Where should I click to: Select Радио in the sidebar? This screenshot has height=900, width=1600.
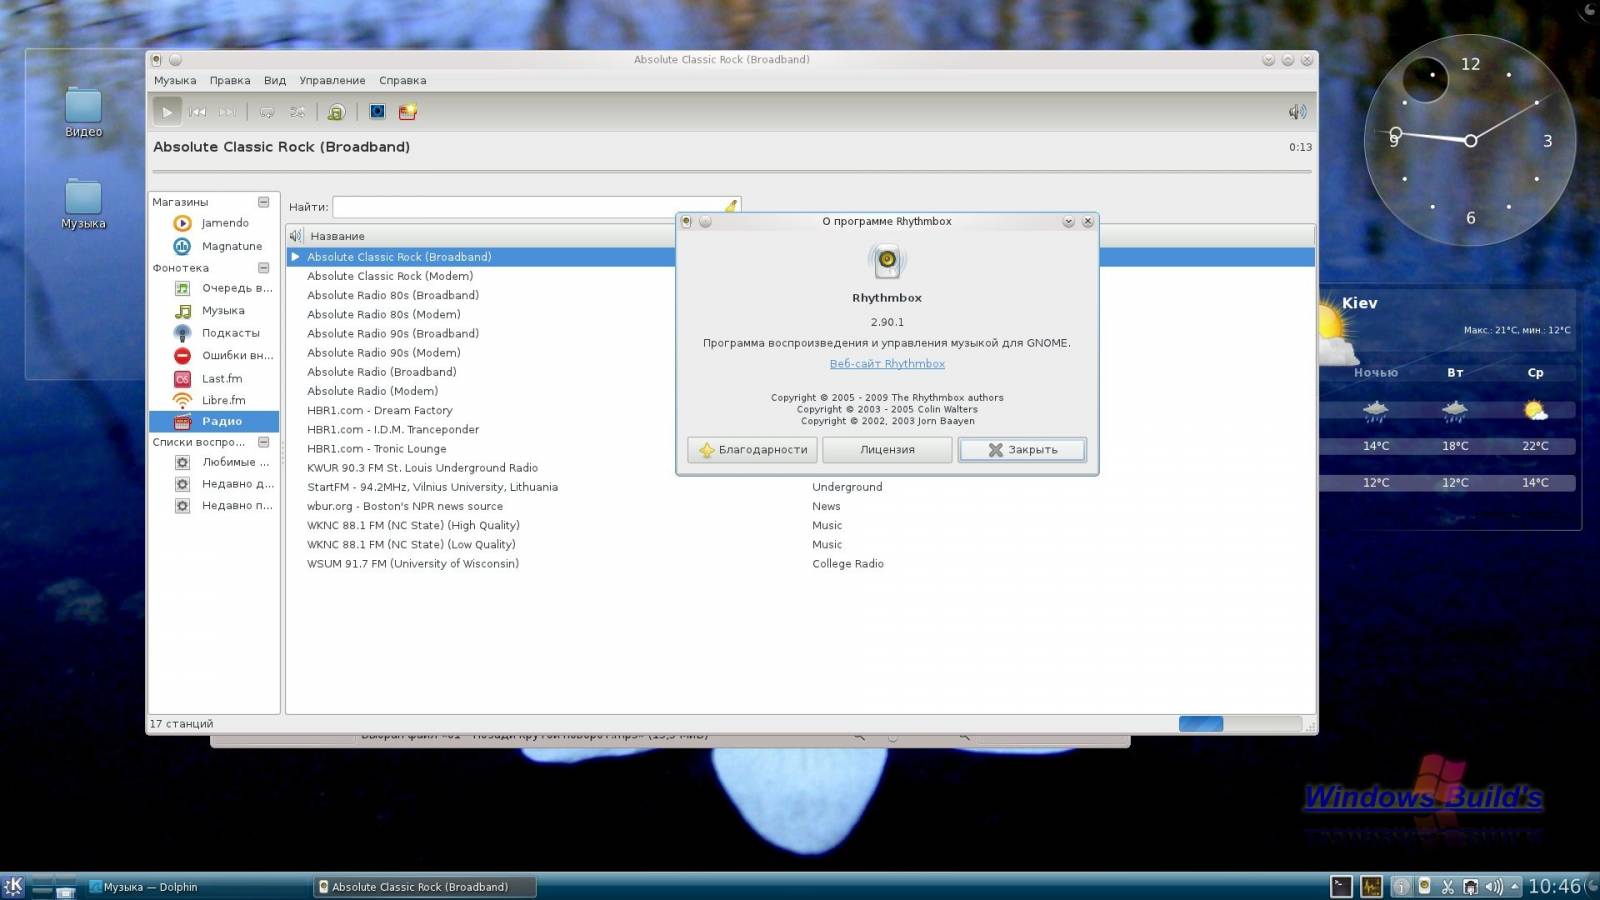pos(214,421)
